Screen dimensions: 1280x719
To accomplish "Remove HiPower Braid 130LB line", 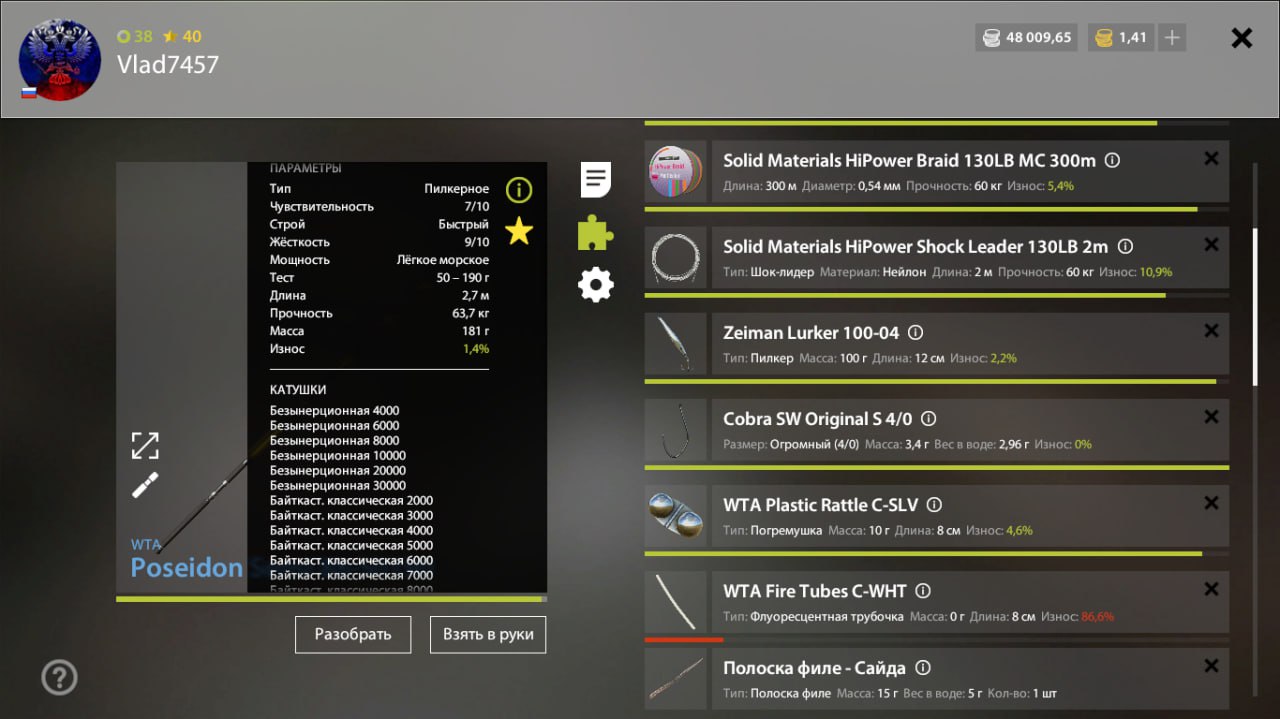I will pyautogui.click(x=1211, y=158).
